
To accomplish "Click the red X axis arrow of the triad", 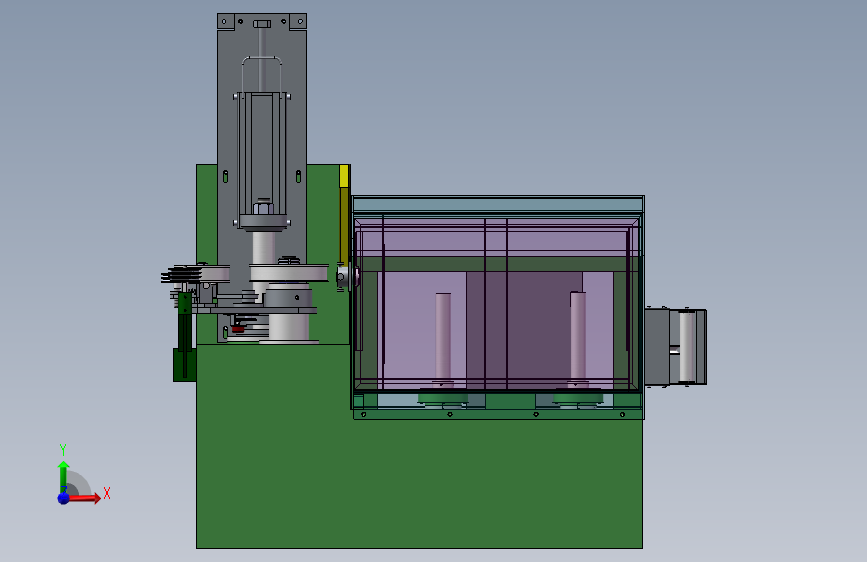I will click(x=84, y=498).
